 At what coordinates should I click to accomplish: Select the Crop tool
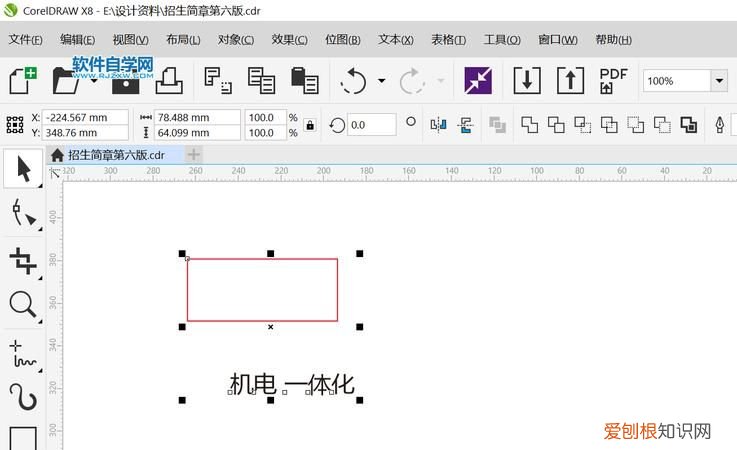(x=23, y=261)
